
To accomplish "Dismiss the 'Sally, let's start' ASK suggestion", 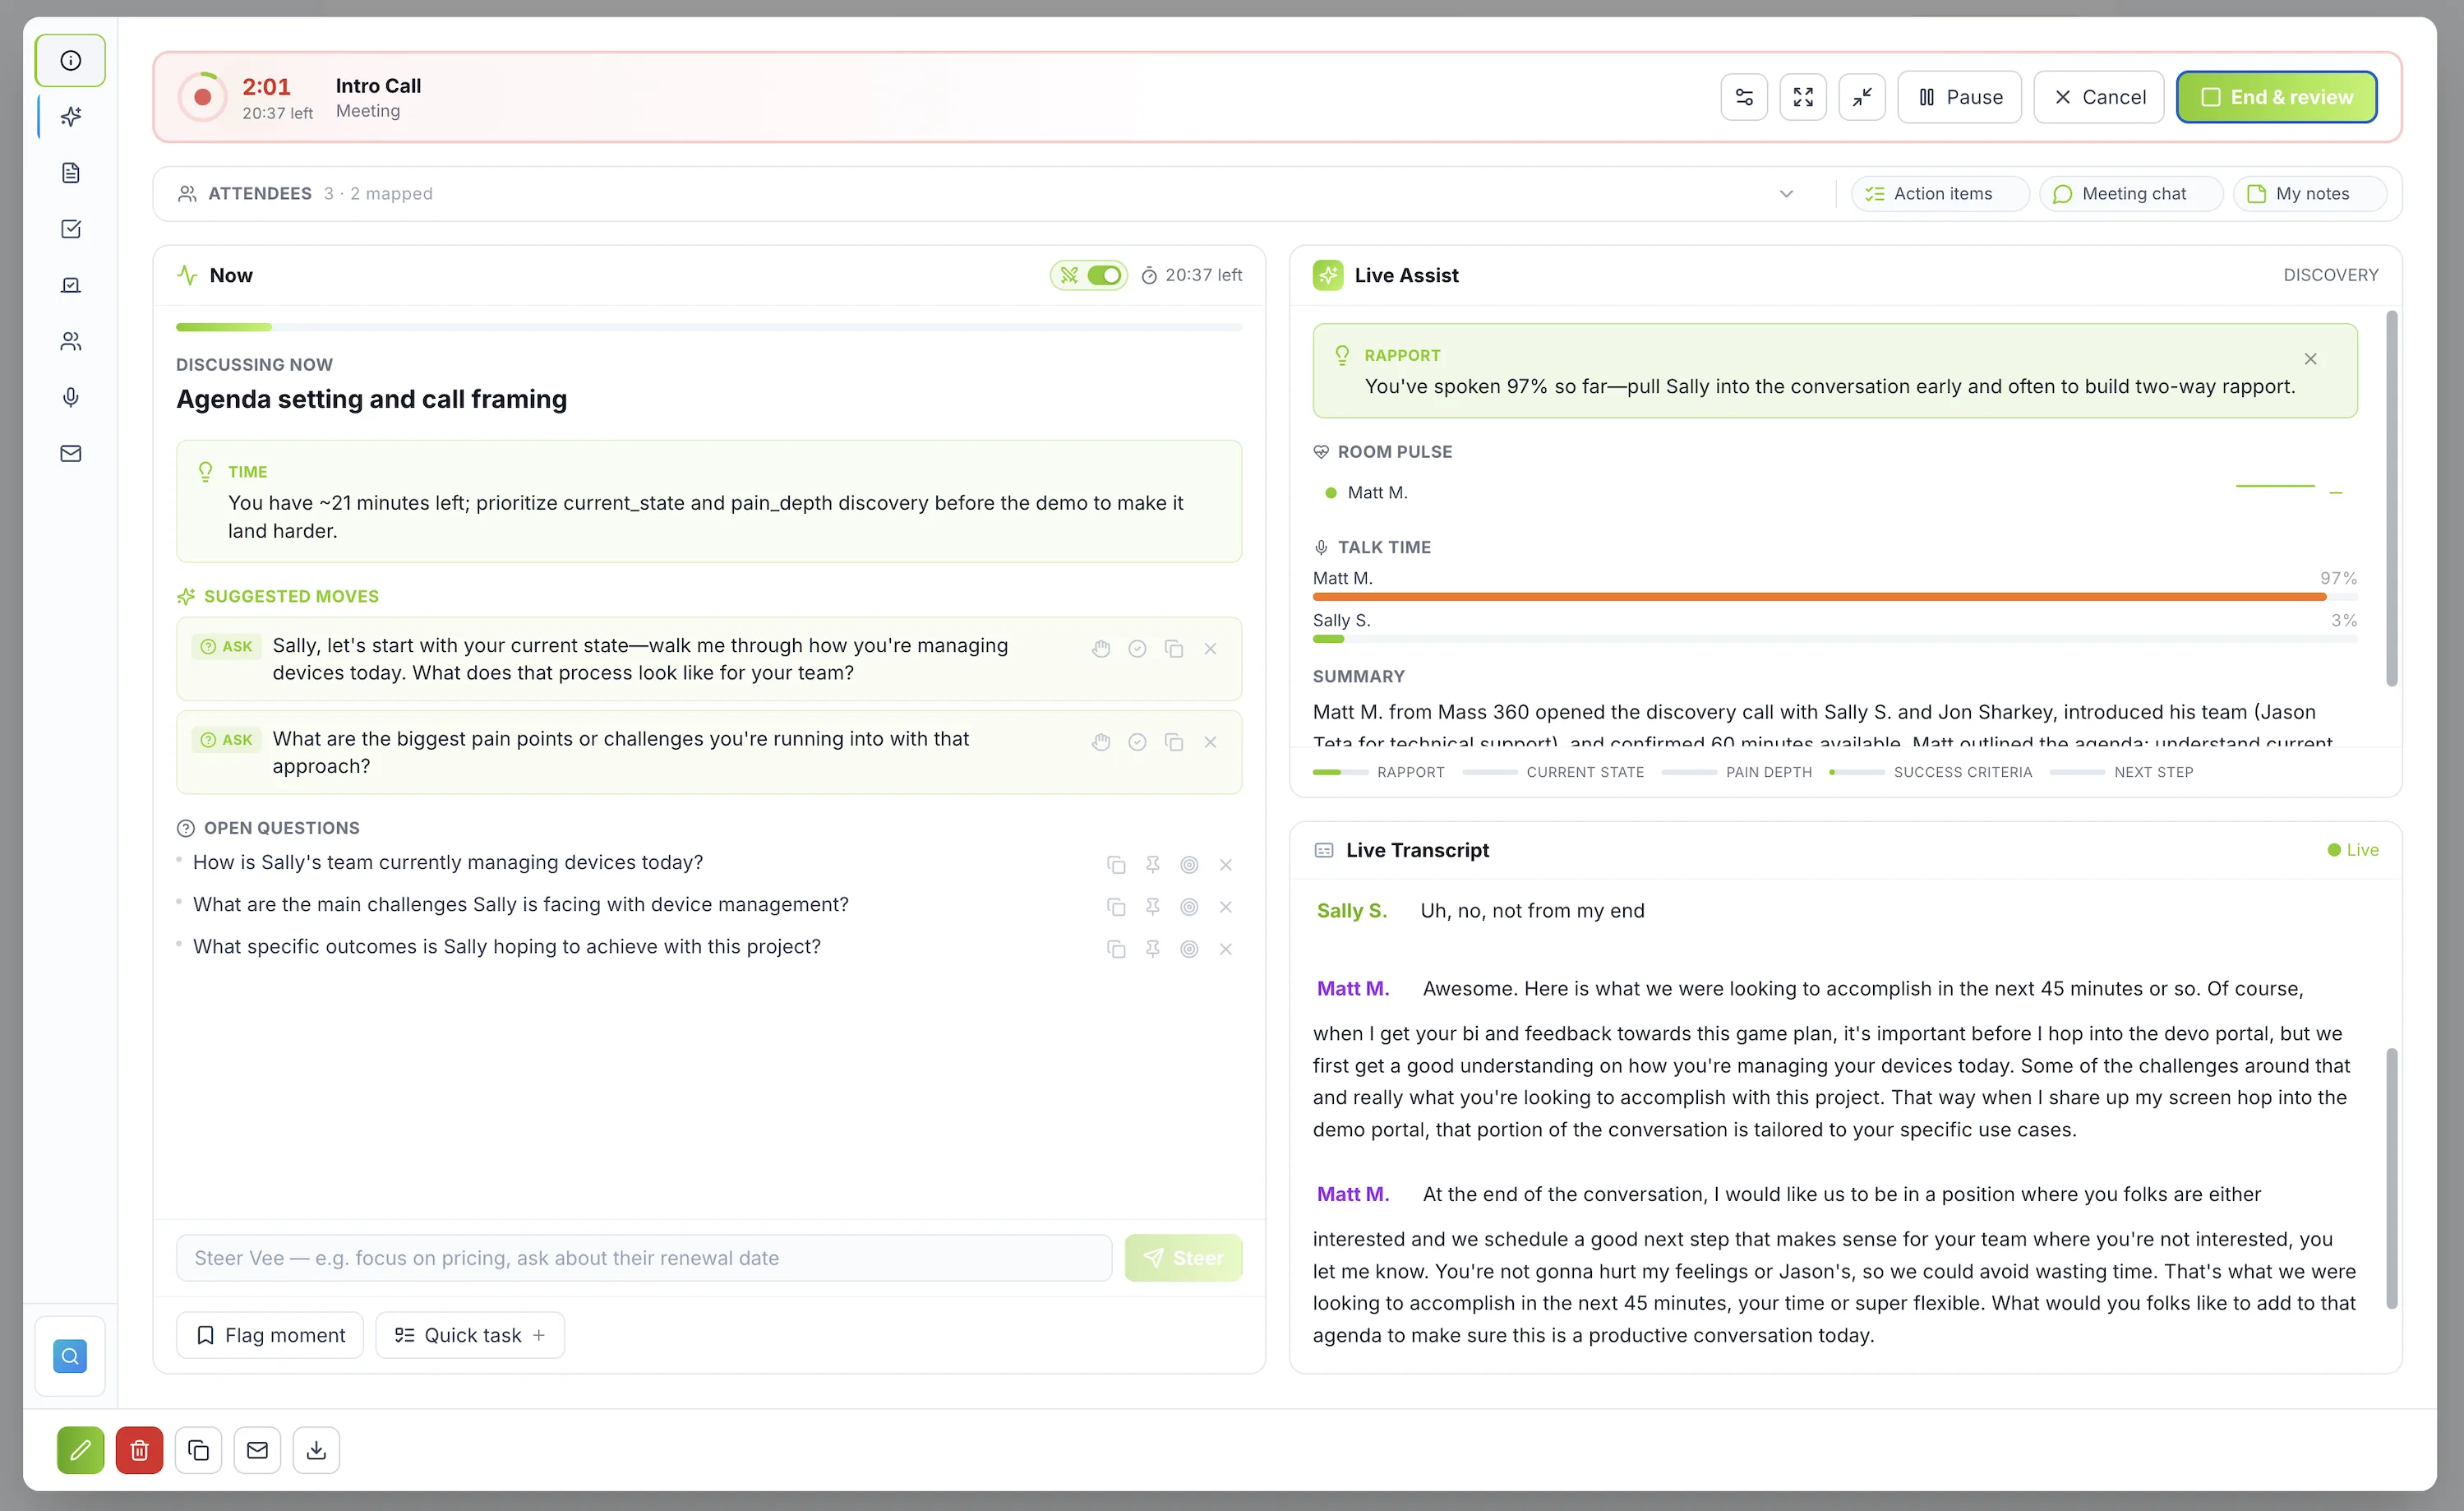I will [x=1210, y=649].
